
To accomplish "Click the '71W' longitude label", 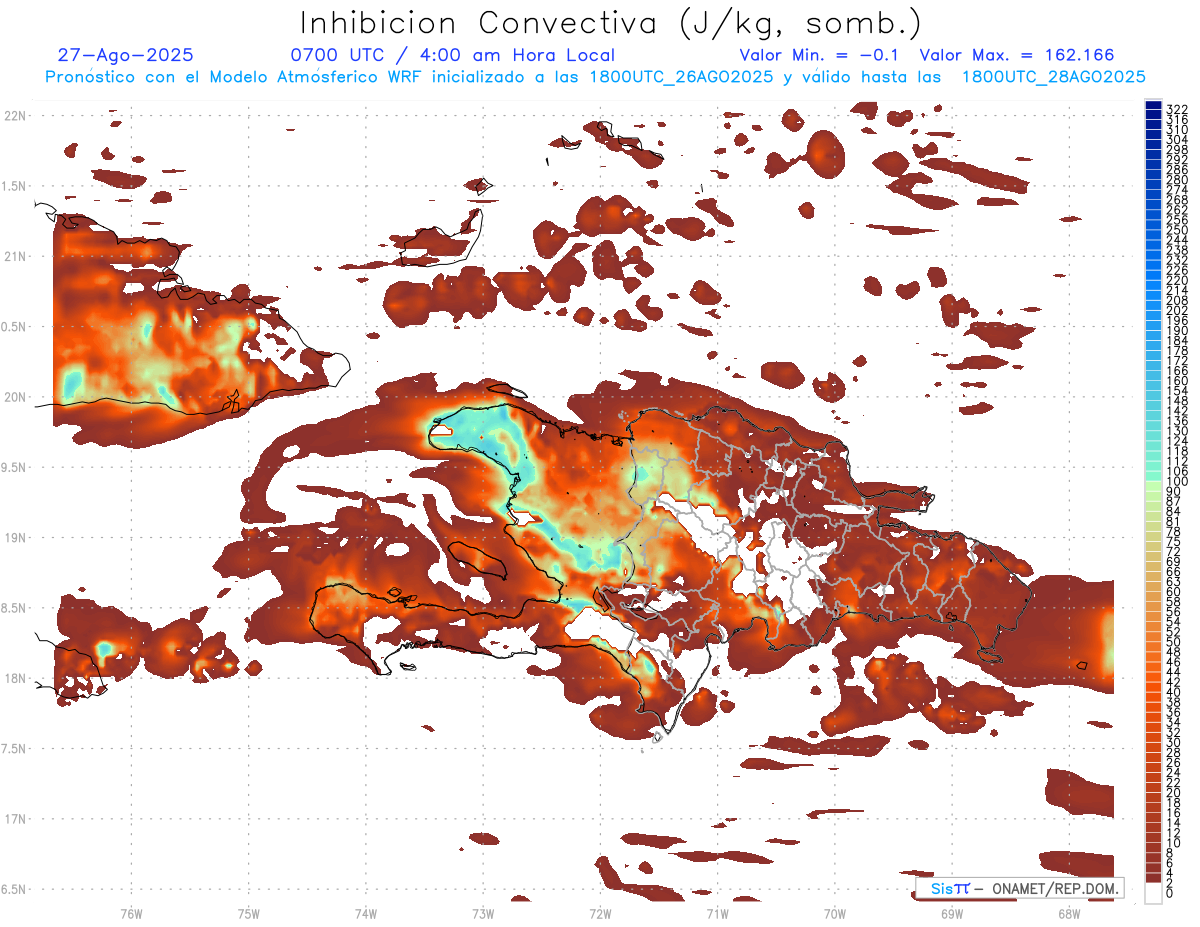I will 717,914.
